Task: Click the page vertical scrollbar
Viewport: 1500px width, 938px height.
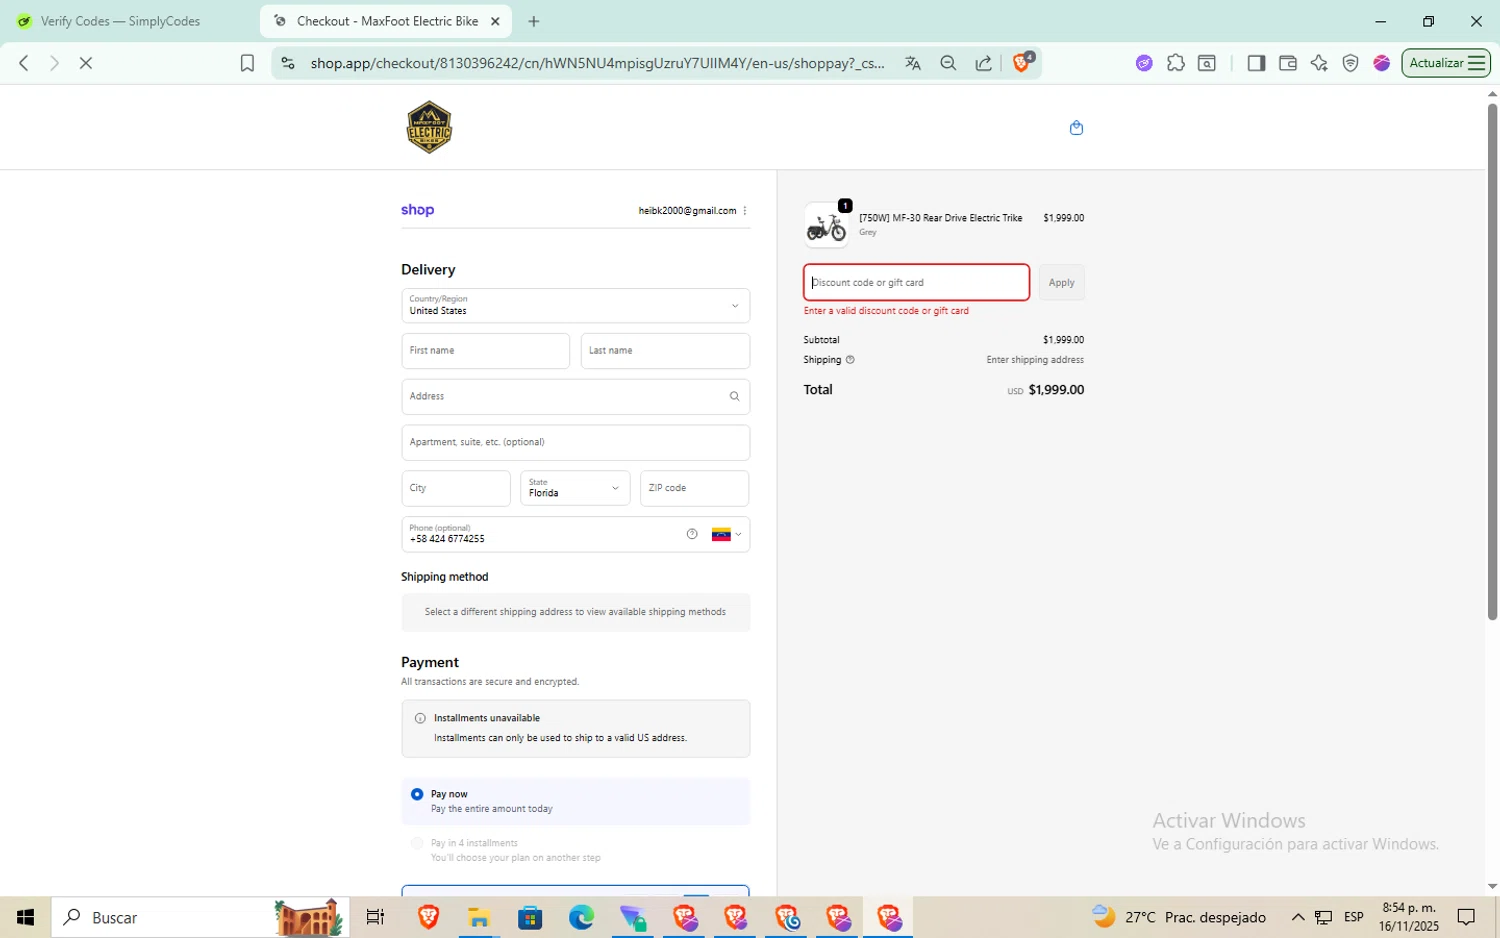Action: [1492, 360]
